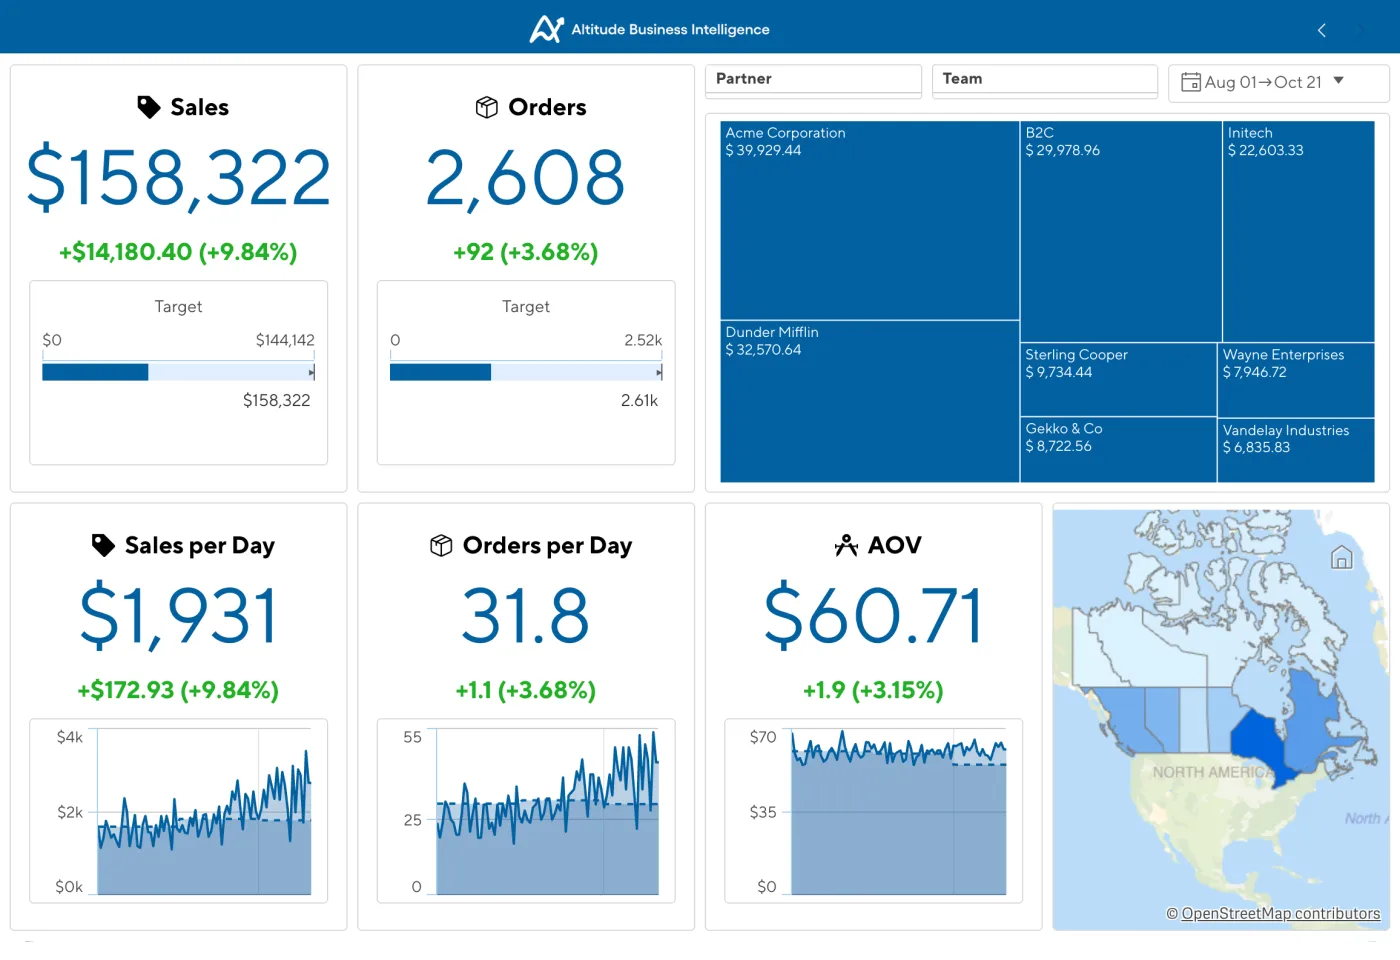Click the Sales per Day tag icon

(103, 545)
